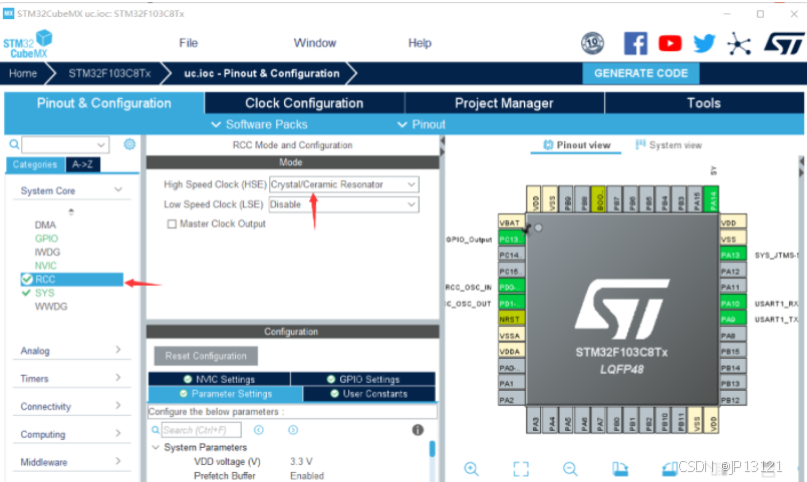Select the BOOT0 pin on top row
This screenshot has width=807, height=482.
pos(599,199)
